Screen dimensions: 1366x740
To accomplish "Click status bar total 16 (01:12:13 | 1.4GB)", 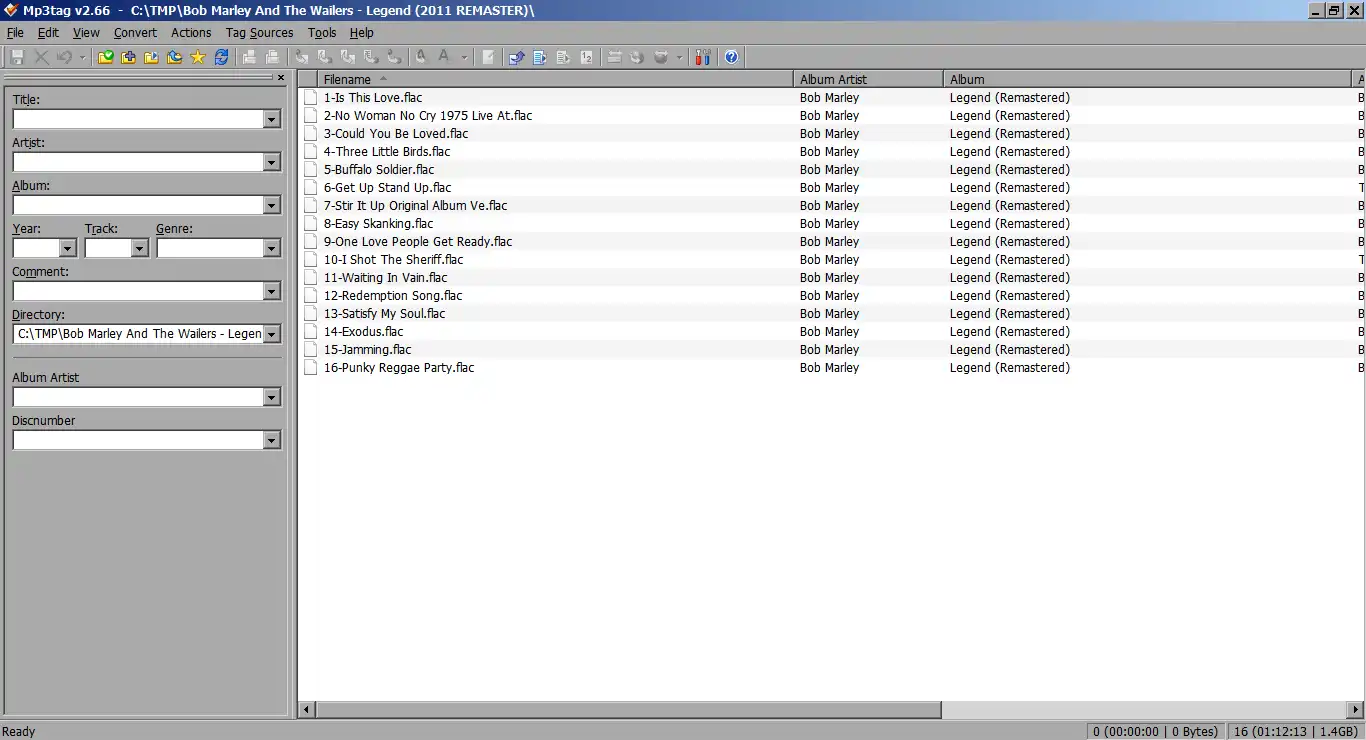I will pos(1295,731).
